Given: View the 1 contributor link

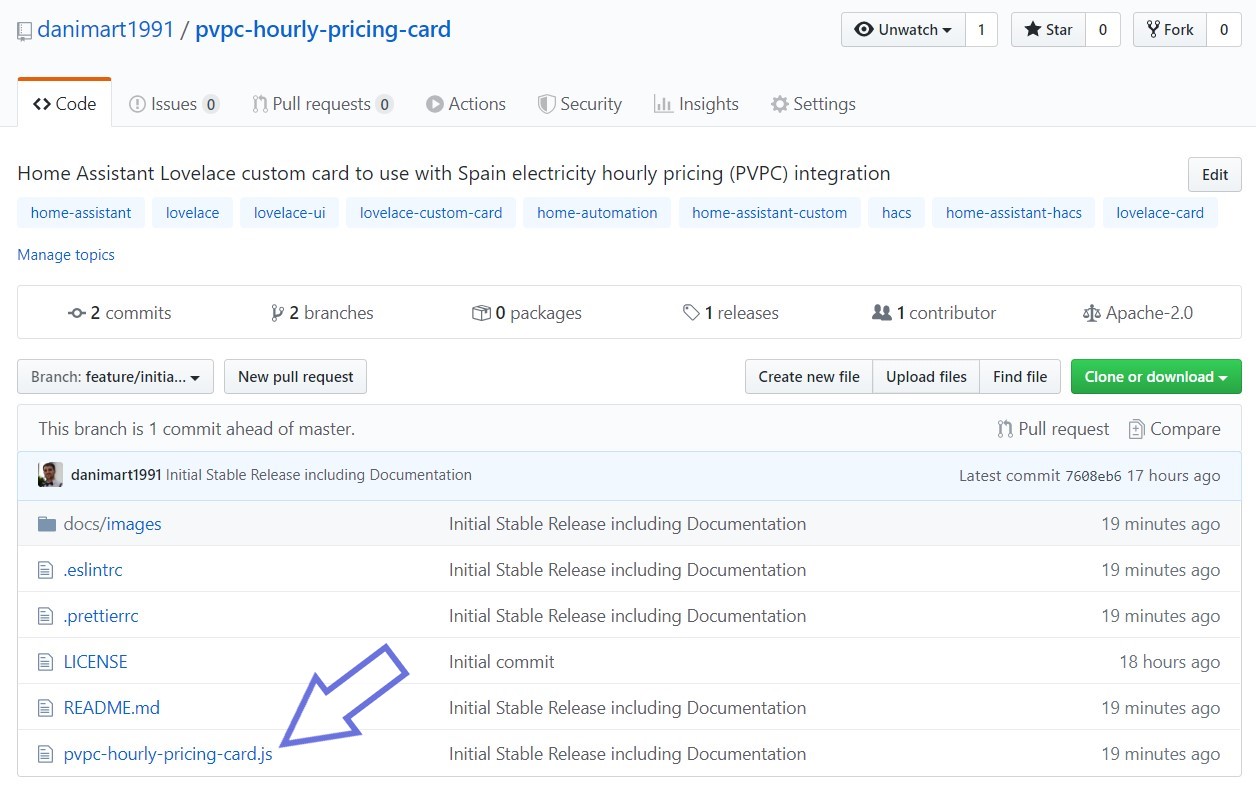Looking at the screenshot, I should (x=934, y=313).
